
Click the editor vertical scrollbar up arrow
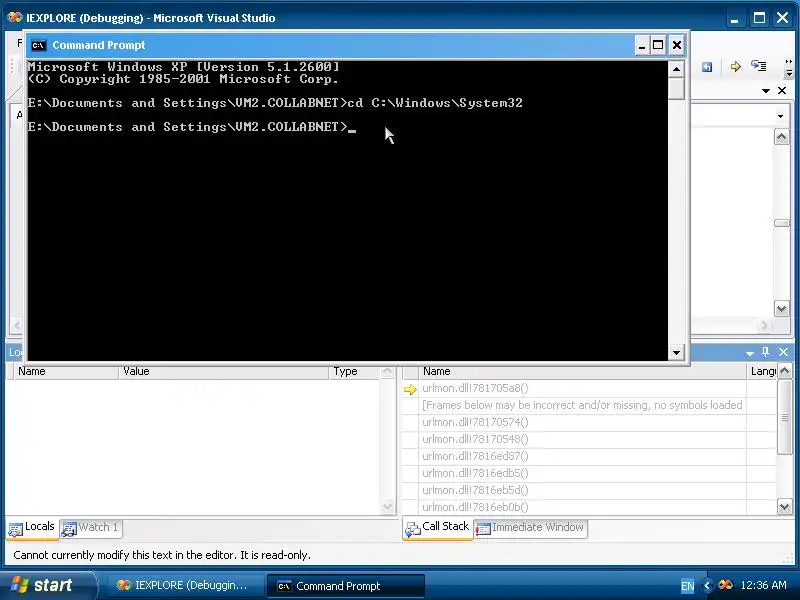782,137
